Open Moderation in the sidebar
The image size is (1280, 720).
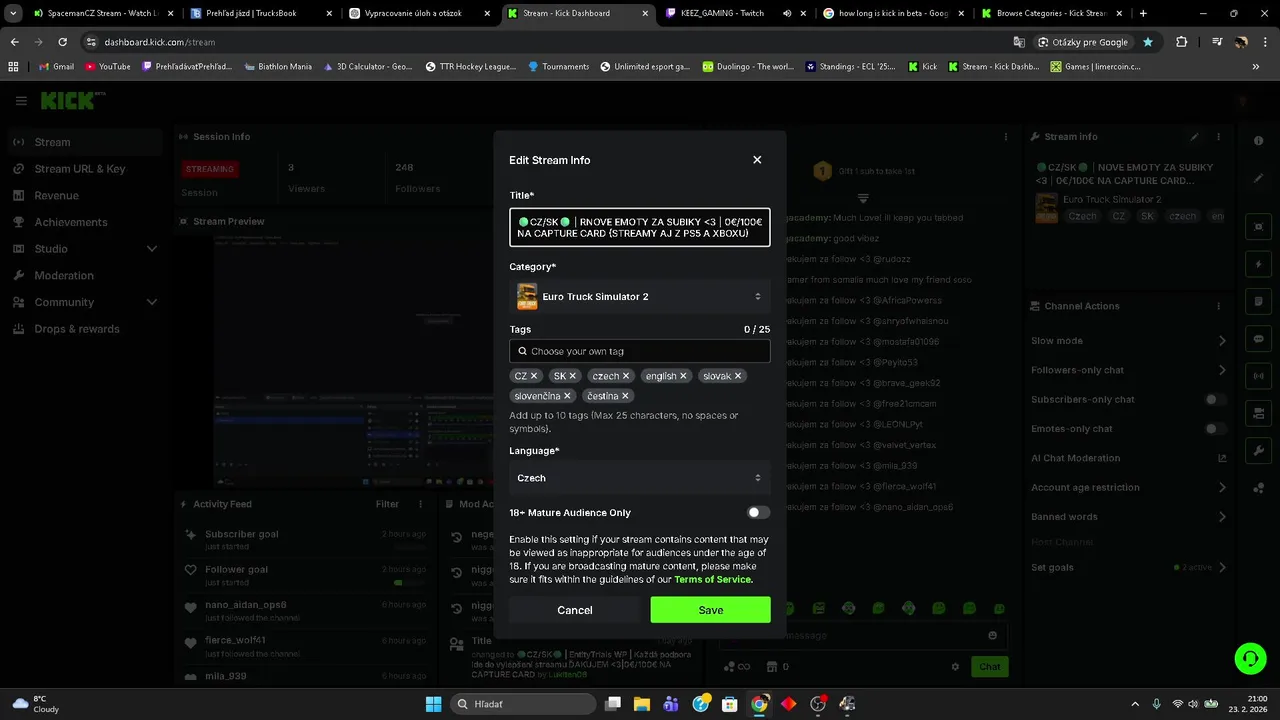[x=84, y=275]
